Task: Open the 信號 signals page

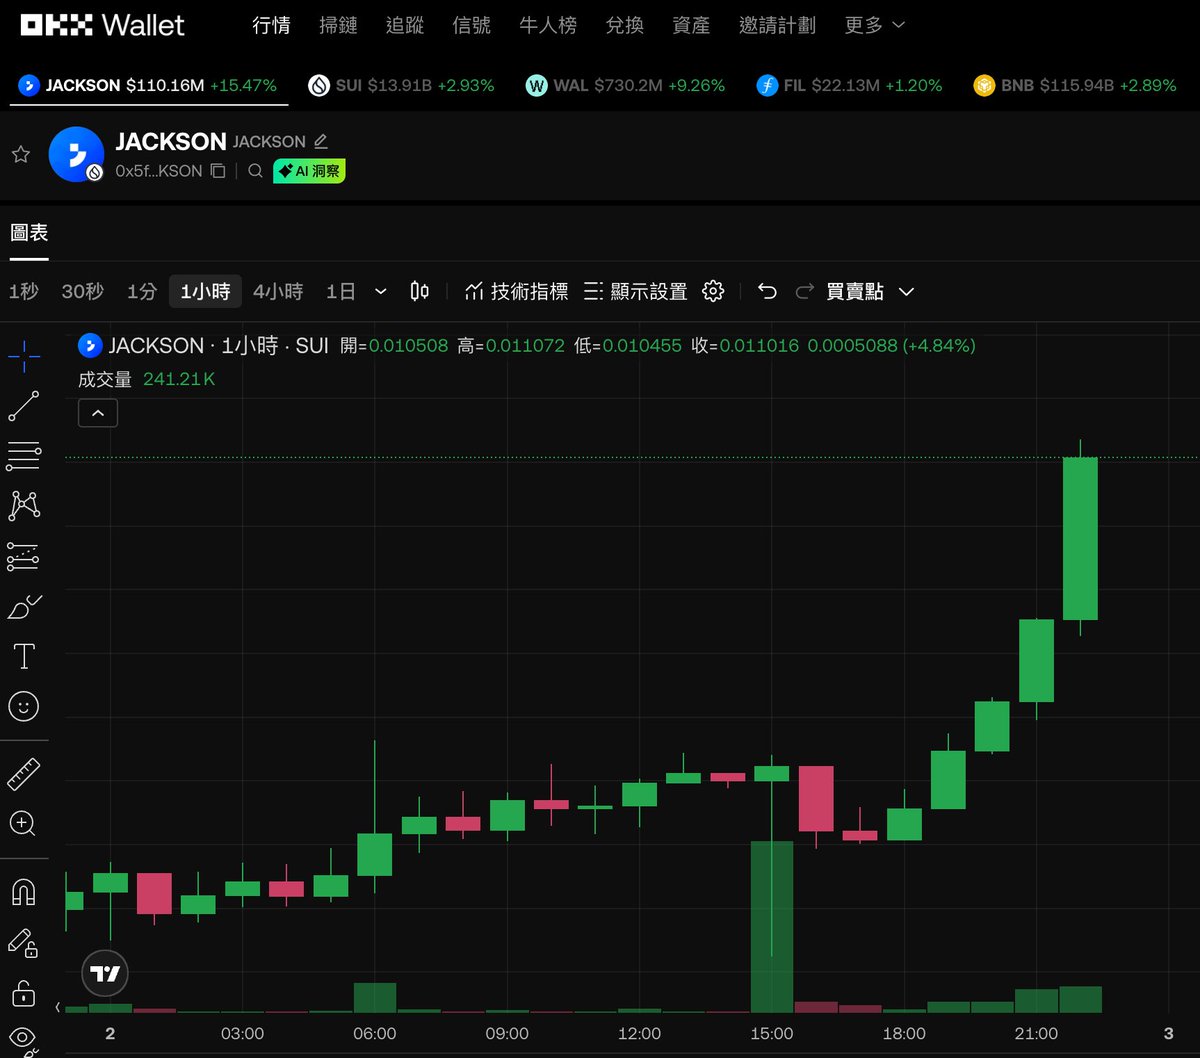Action: tap(472, 26)
